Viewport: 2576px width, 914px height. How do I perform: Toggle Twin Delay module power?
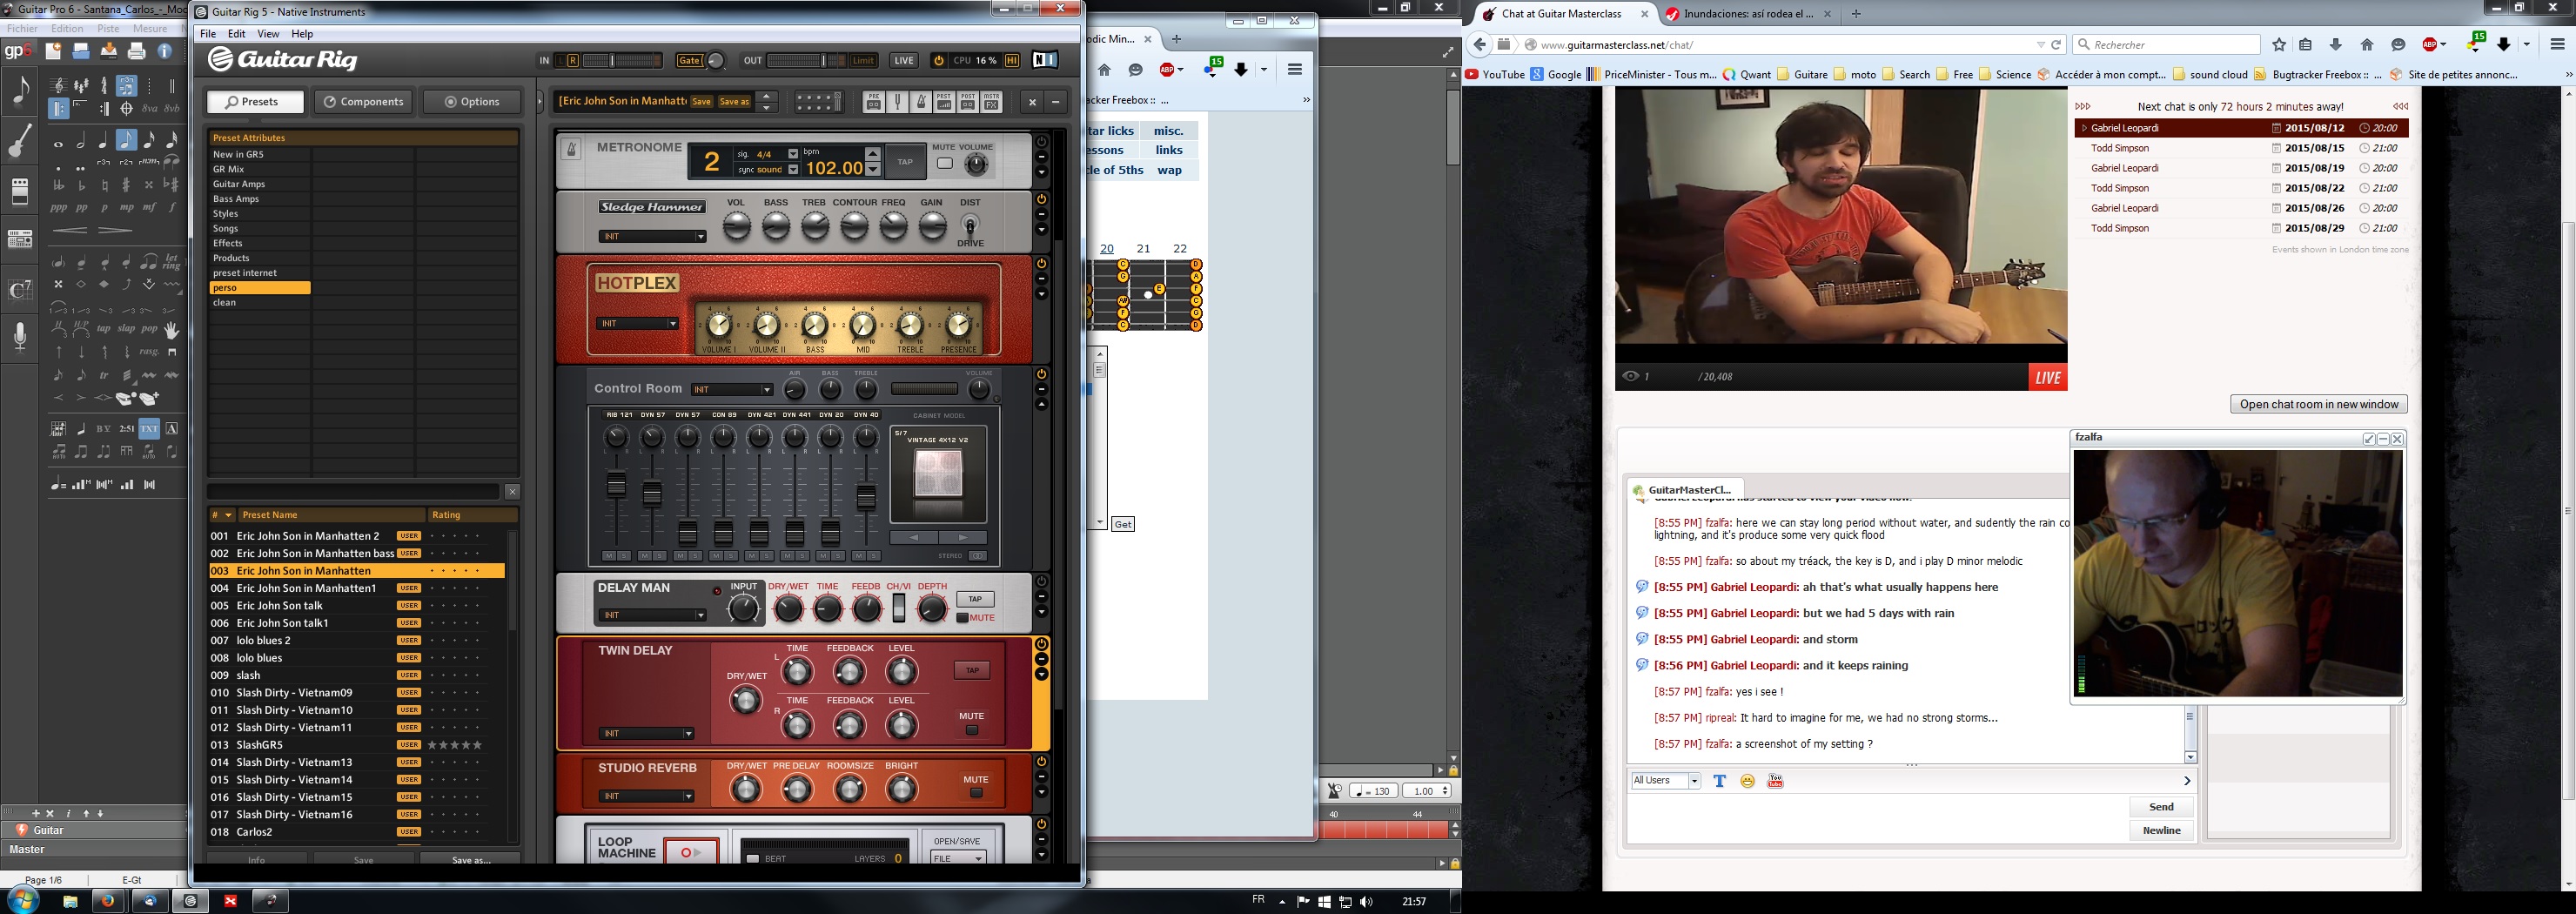[x=1041, y=644]
